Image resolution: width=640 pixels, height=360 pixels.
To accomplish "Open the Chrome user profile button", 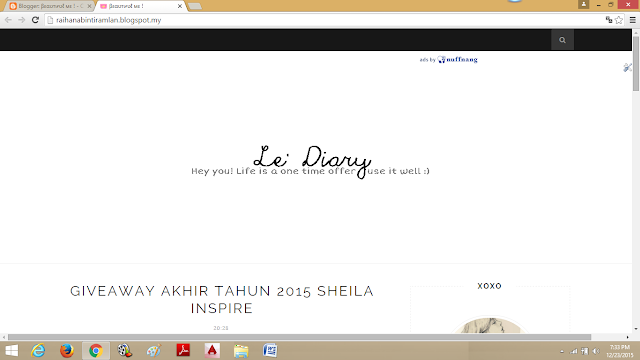I will (583, 4).
